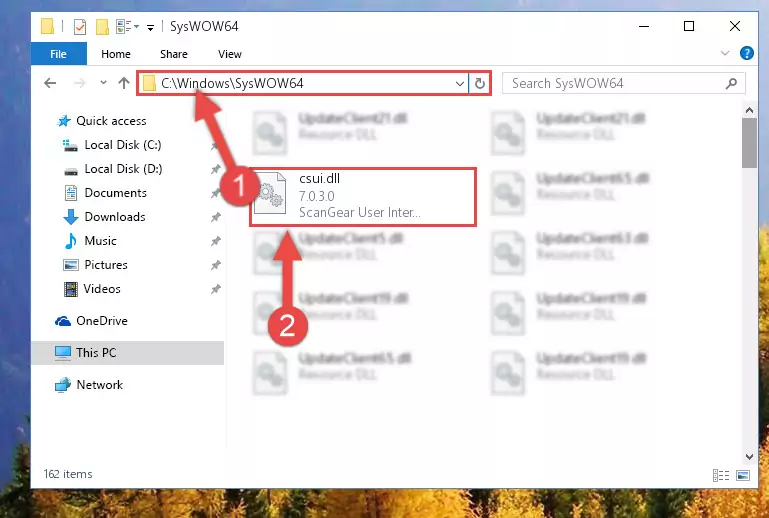Click the Videos film strip icon
The width and height of the screenshot is (769, 518).
[71, 289]
